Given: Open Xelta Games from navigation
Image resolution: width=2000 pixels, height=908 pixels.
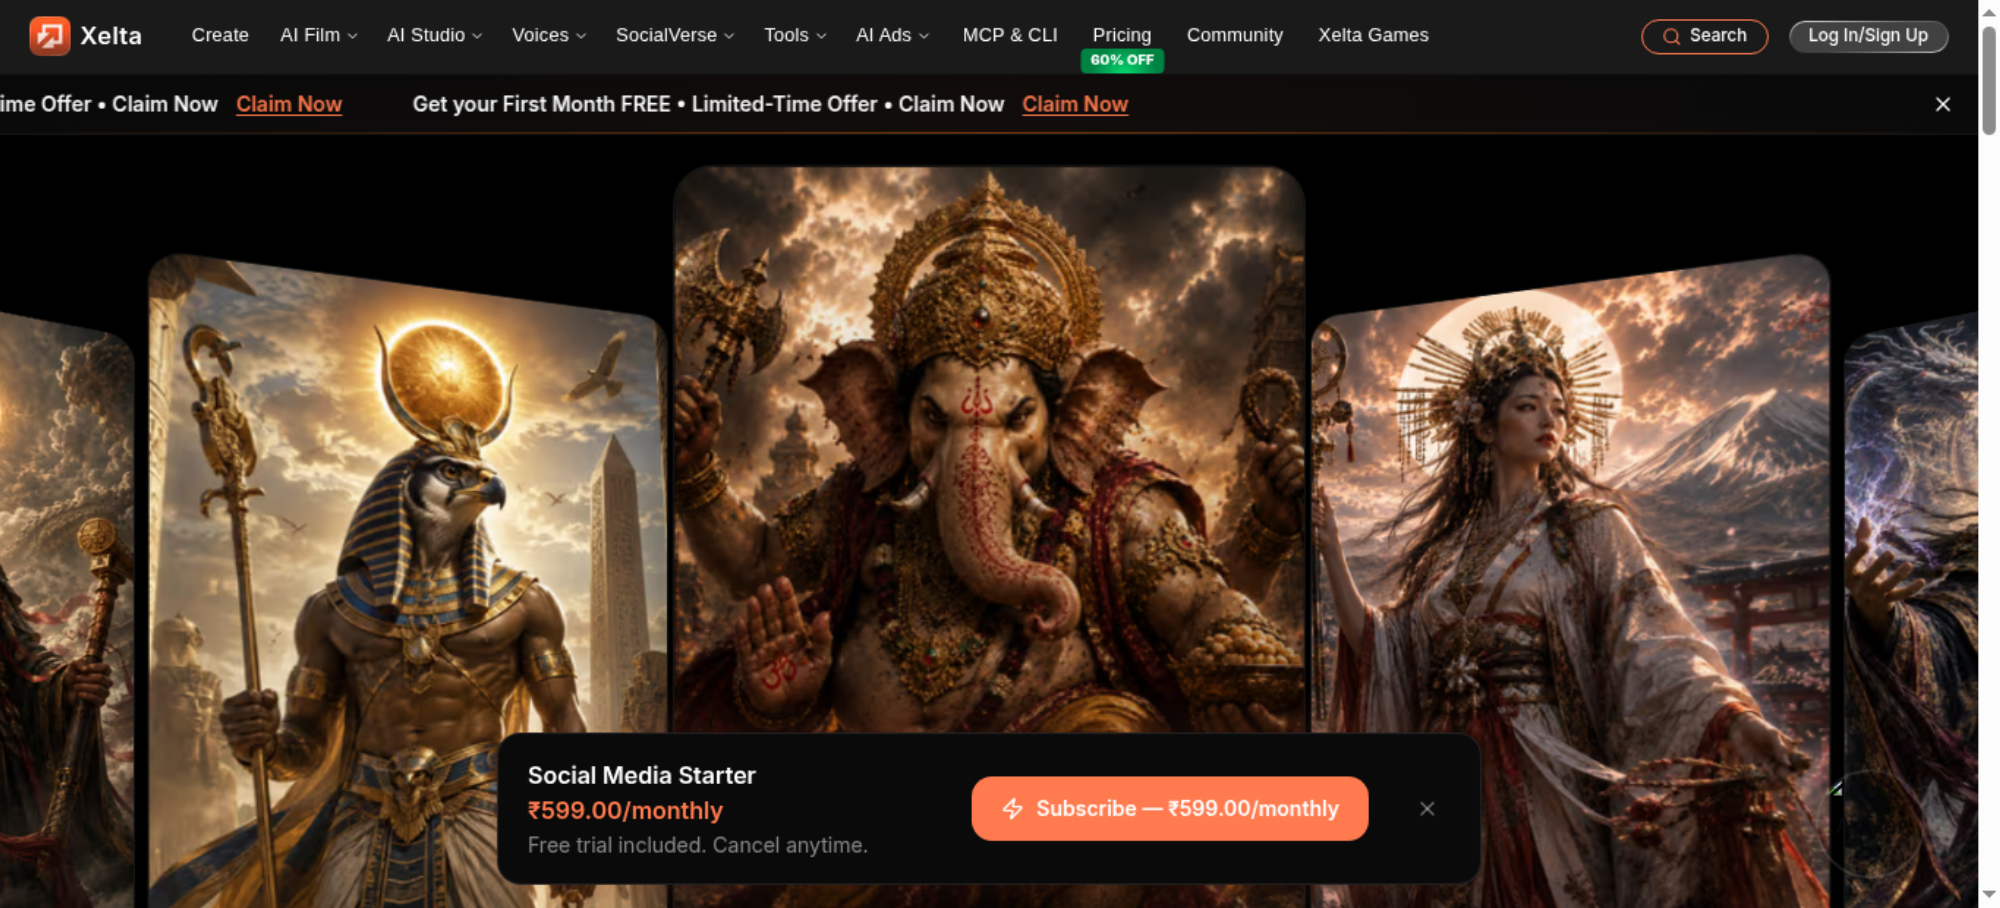Looking at the screenshot, I should pyautogui.click(x=1373, y=35).
